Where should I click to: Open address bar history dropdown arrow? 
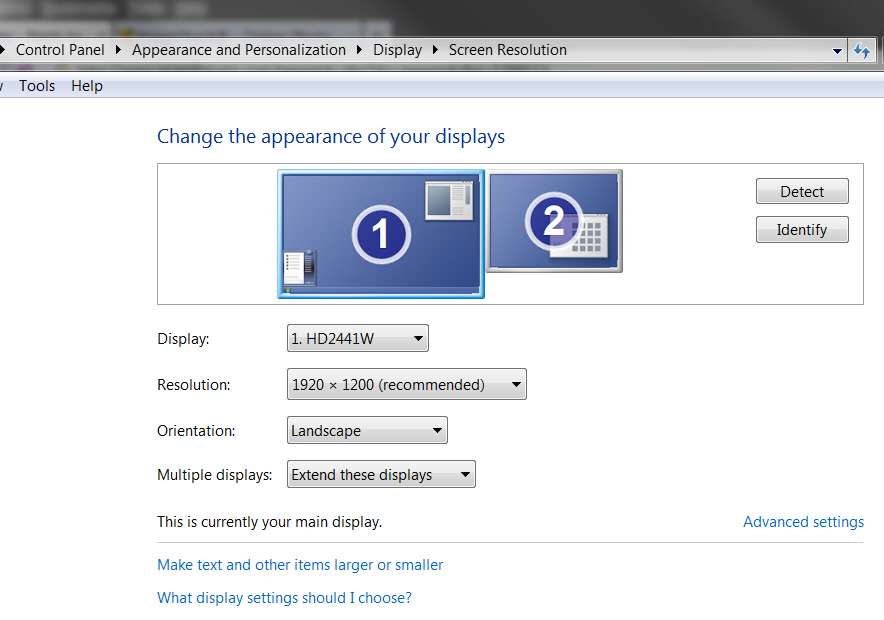click(837, 51)
